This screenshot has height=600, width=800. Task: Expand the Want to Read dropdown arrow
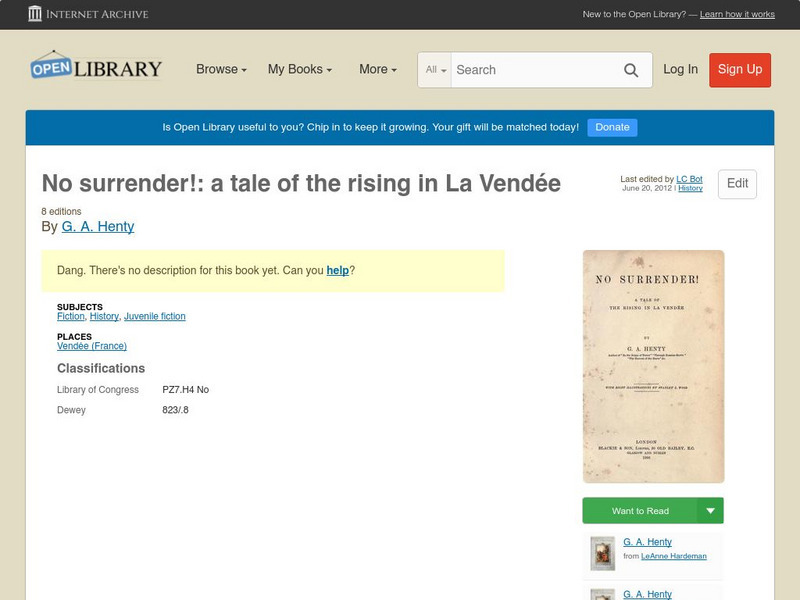(711, 511)
